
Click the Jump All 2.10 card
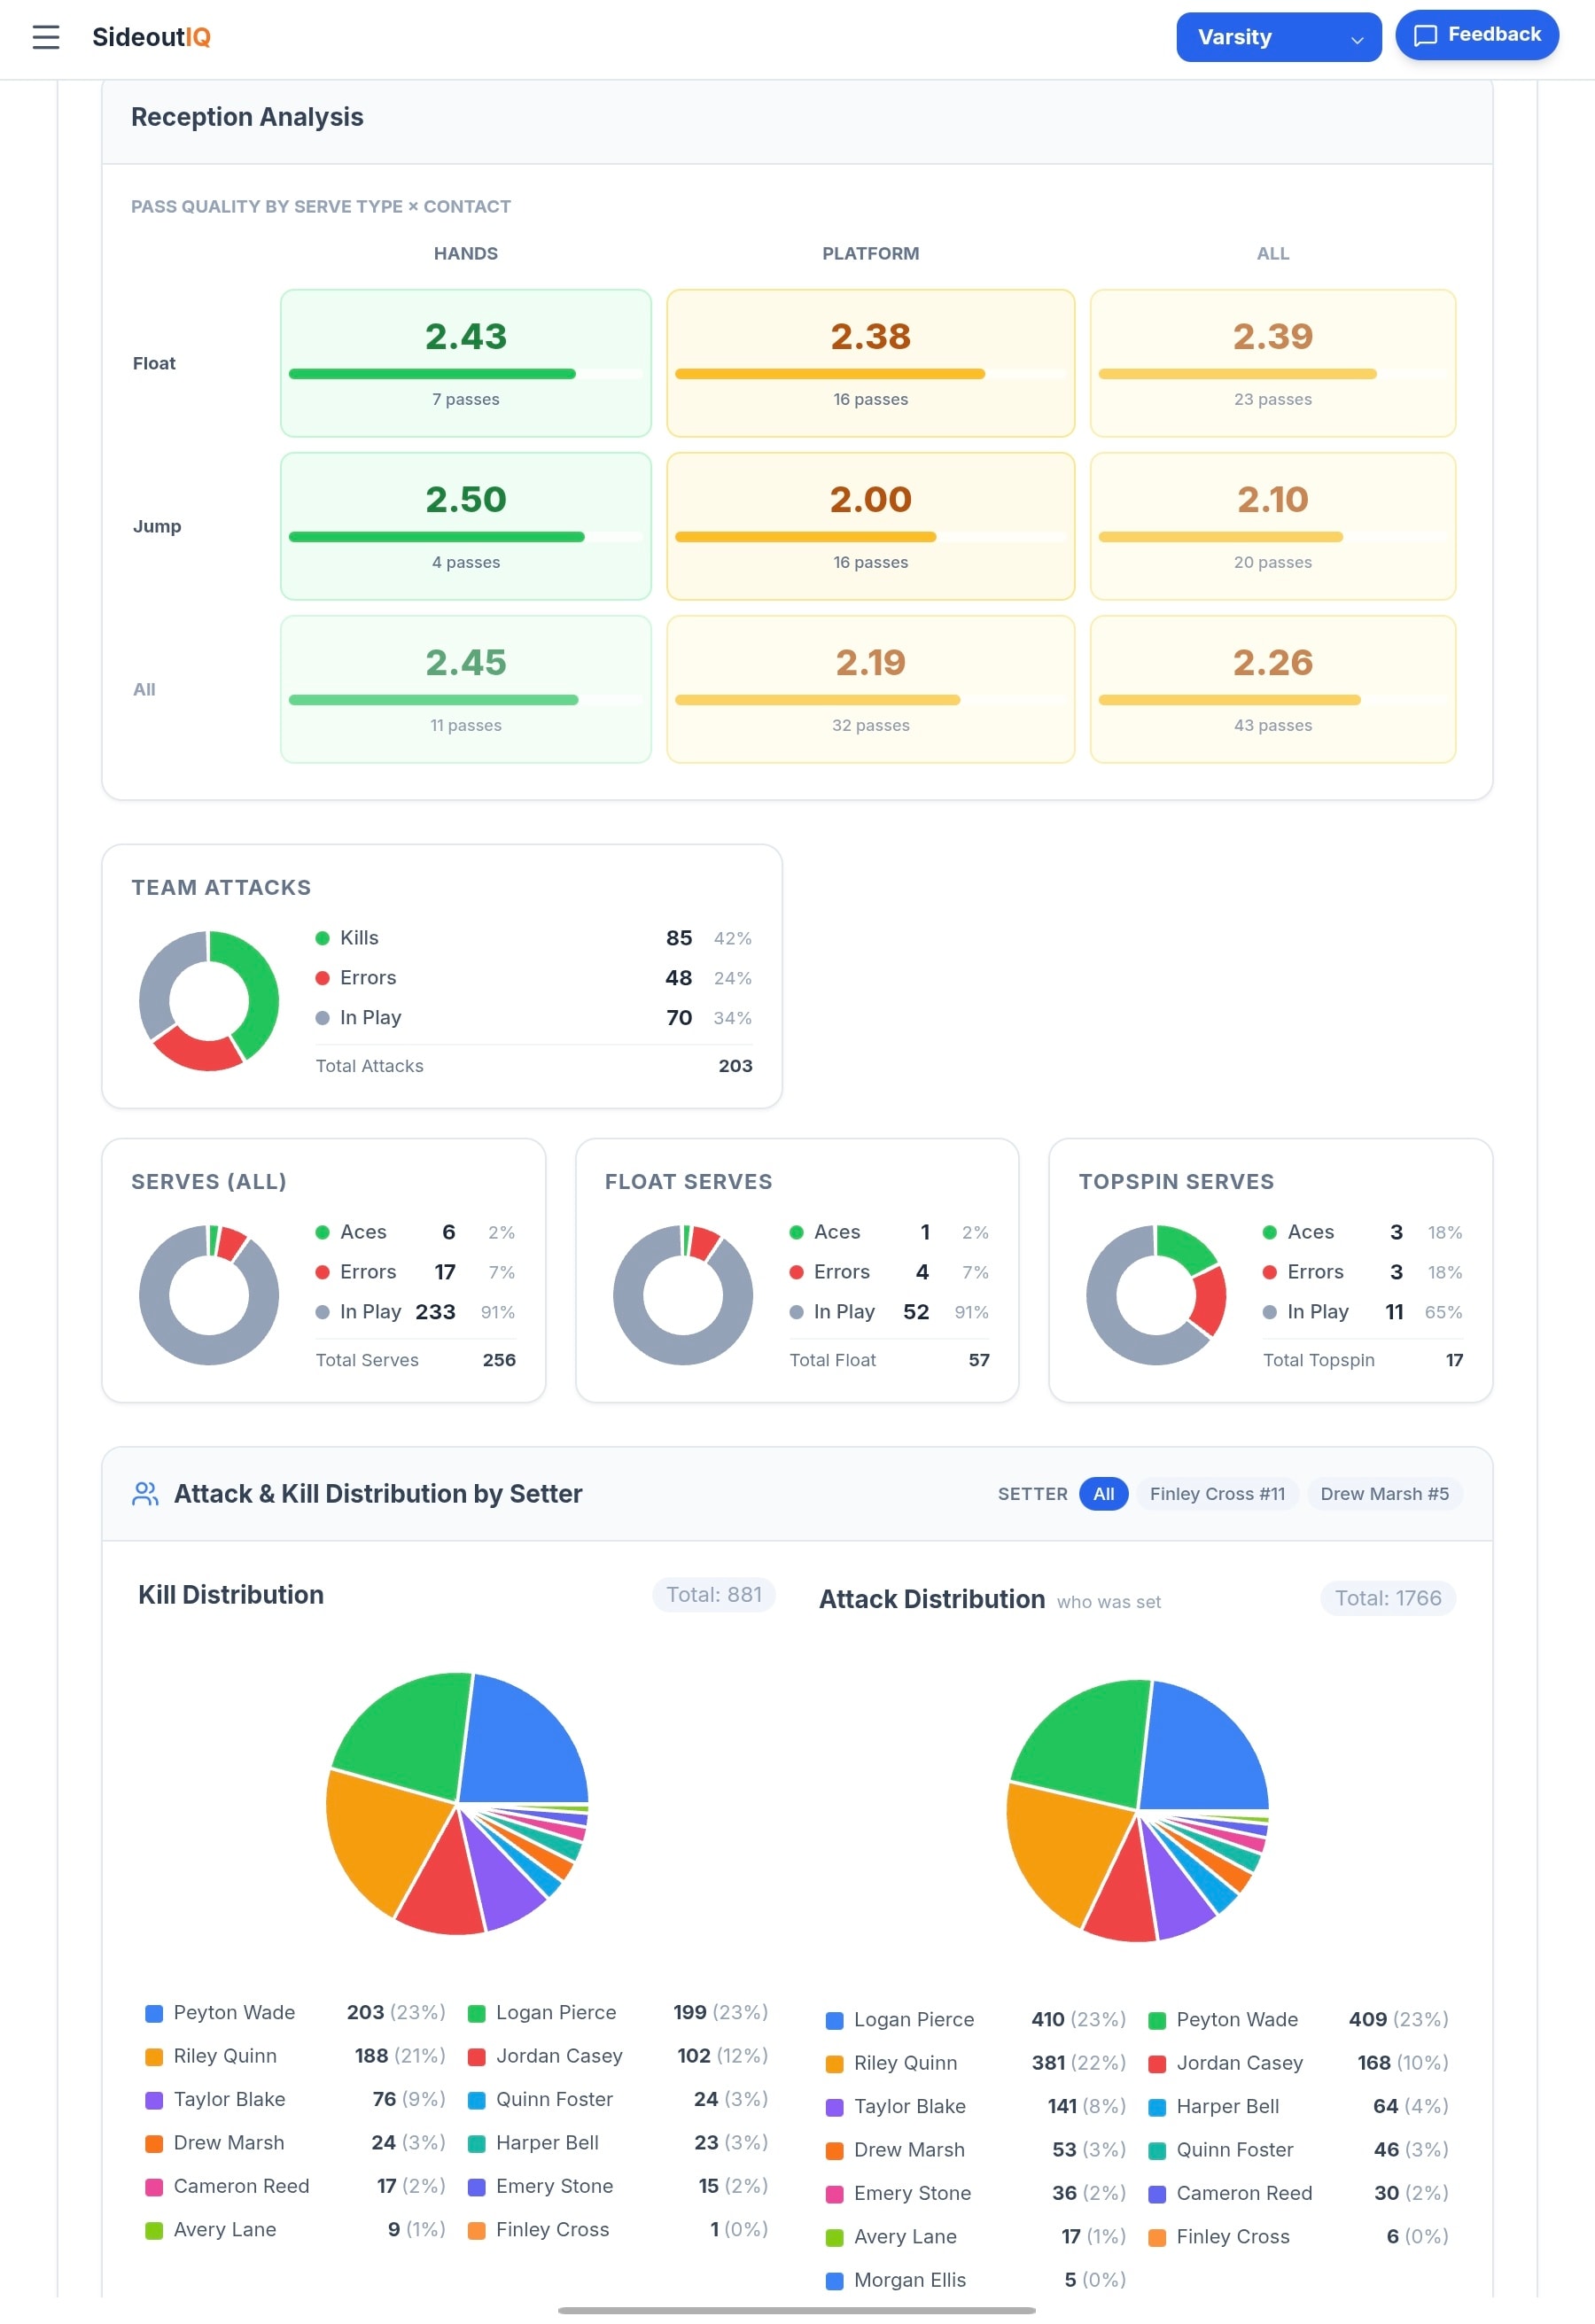[x=1272, y=526]
